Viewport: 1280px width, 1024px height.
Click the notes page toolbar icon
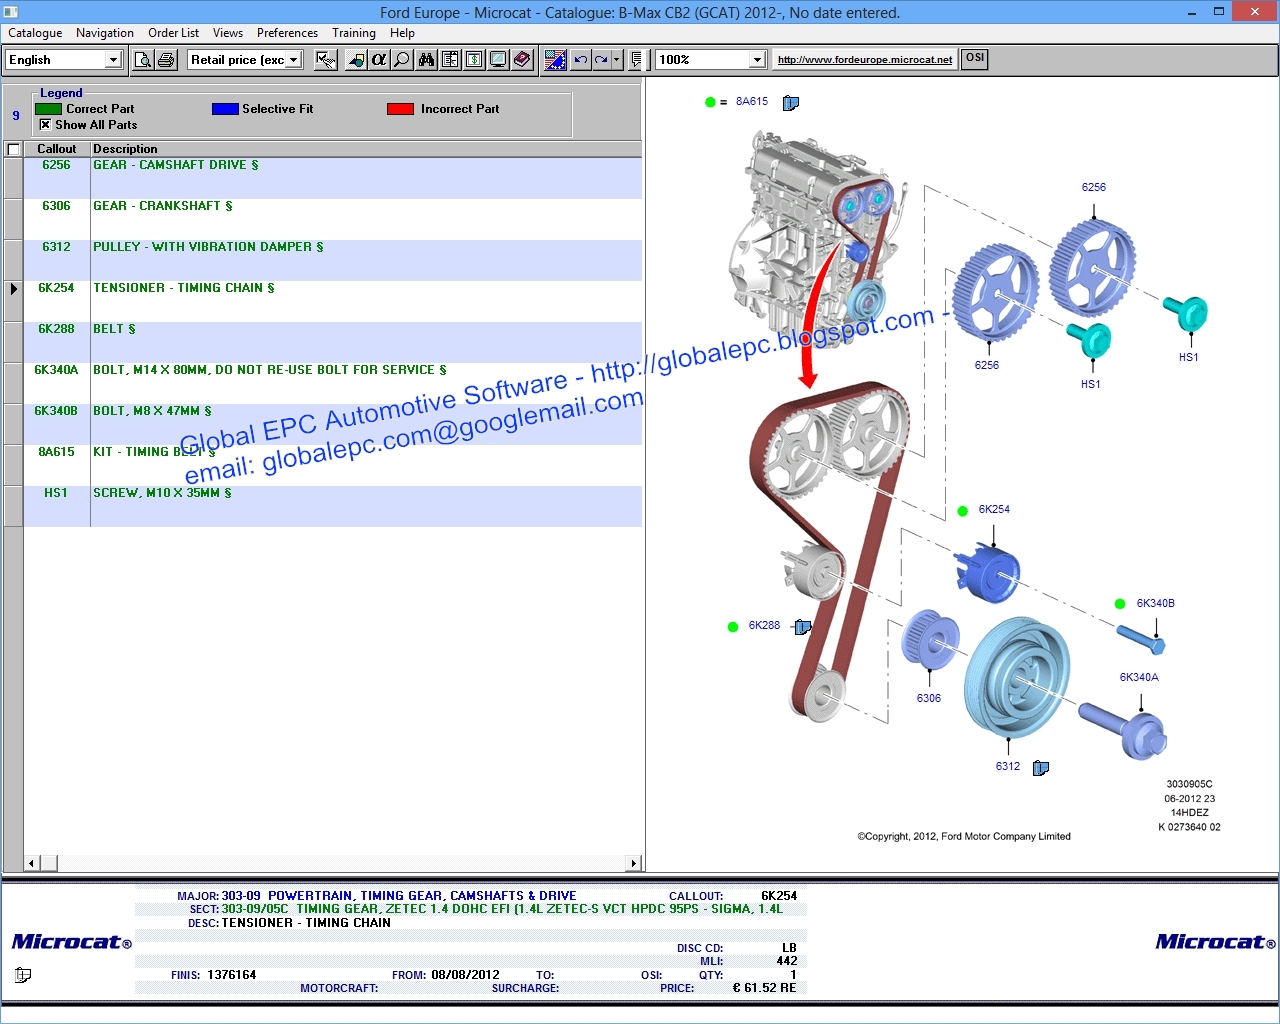pos(636,60)
